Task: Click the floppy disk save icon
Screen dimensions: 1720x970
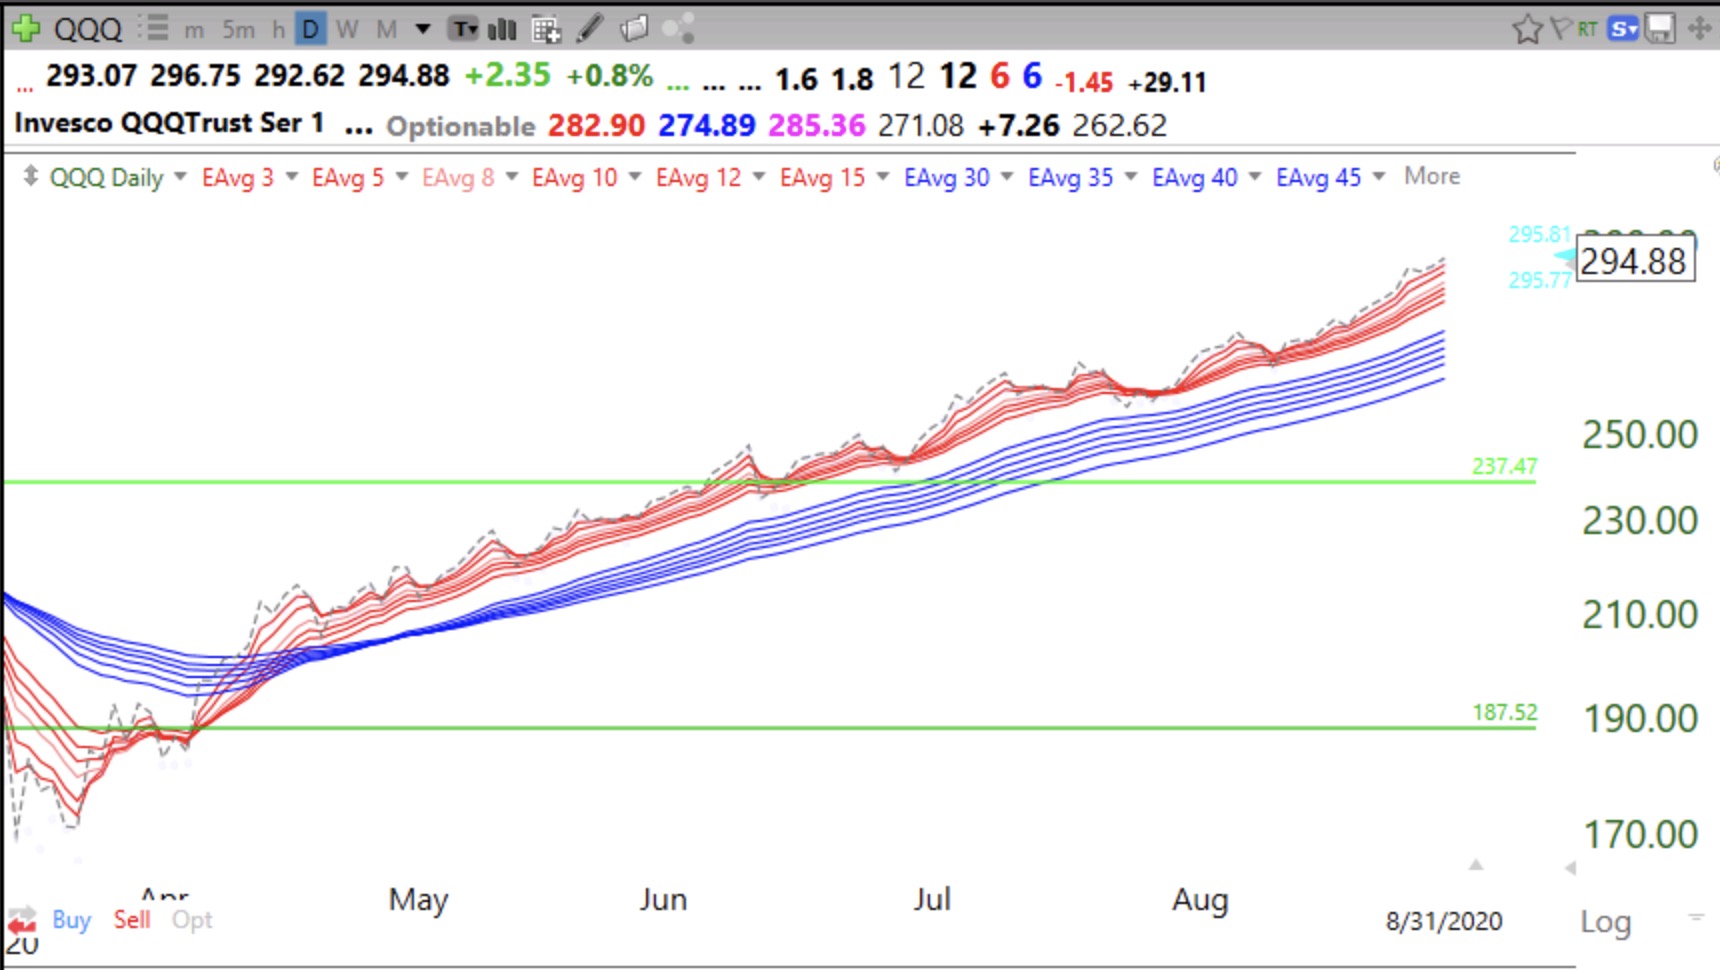Action: tap(1660, 29)
